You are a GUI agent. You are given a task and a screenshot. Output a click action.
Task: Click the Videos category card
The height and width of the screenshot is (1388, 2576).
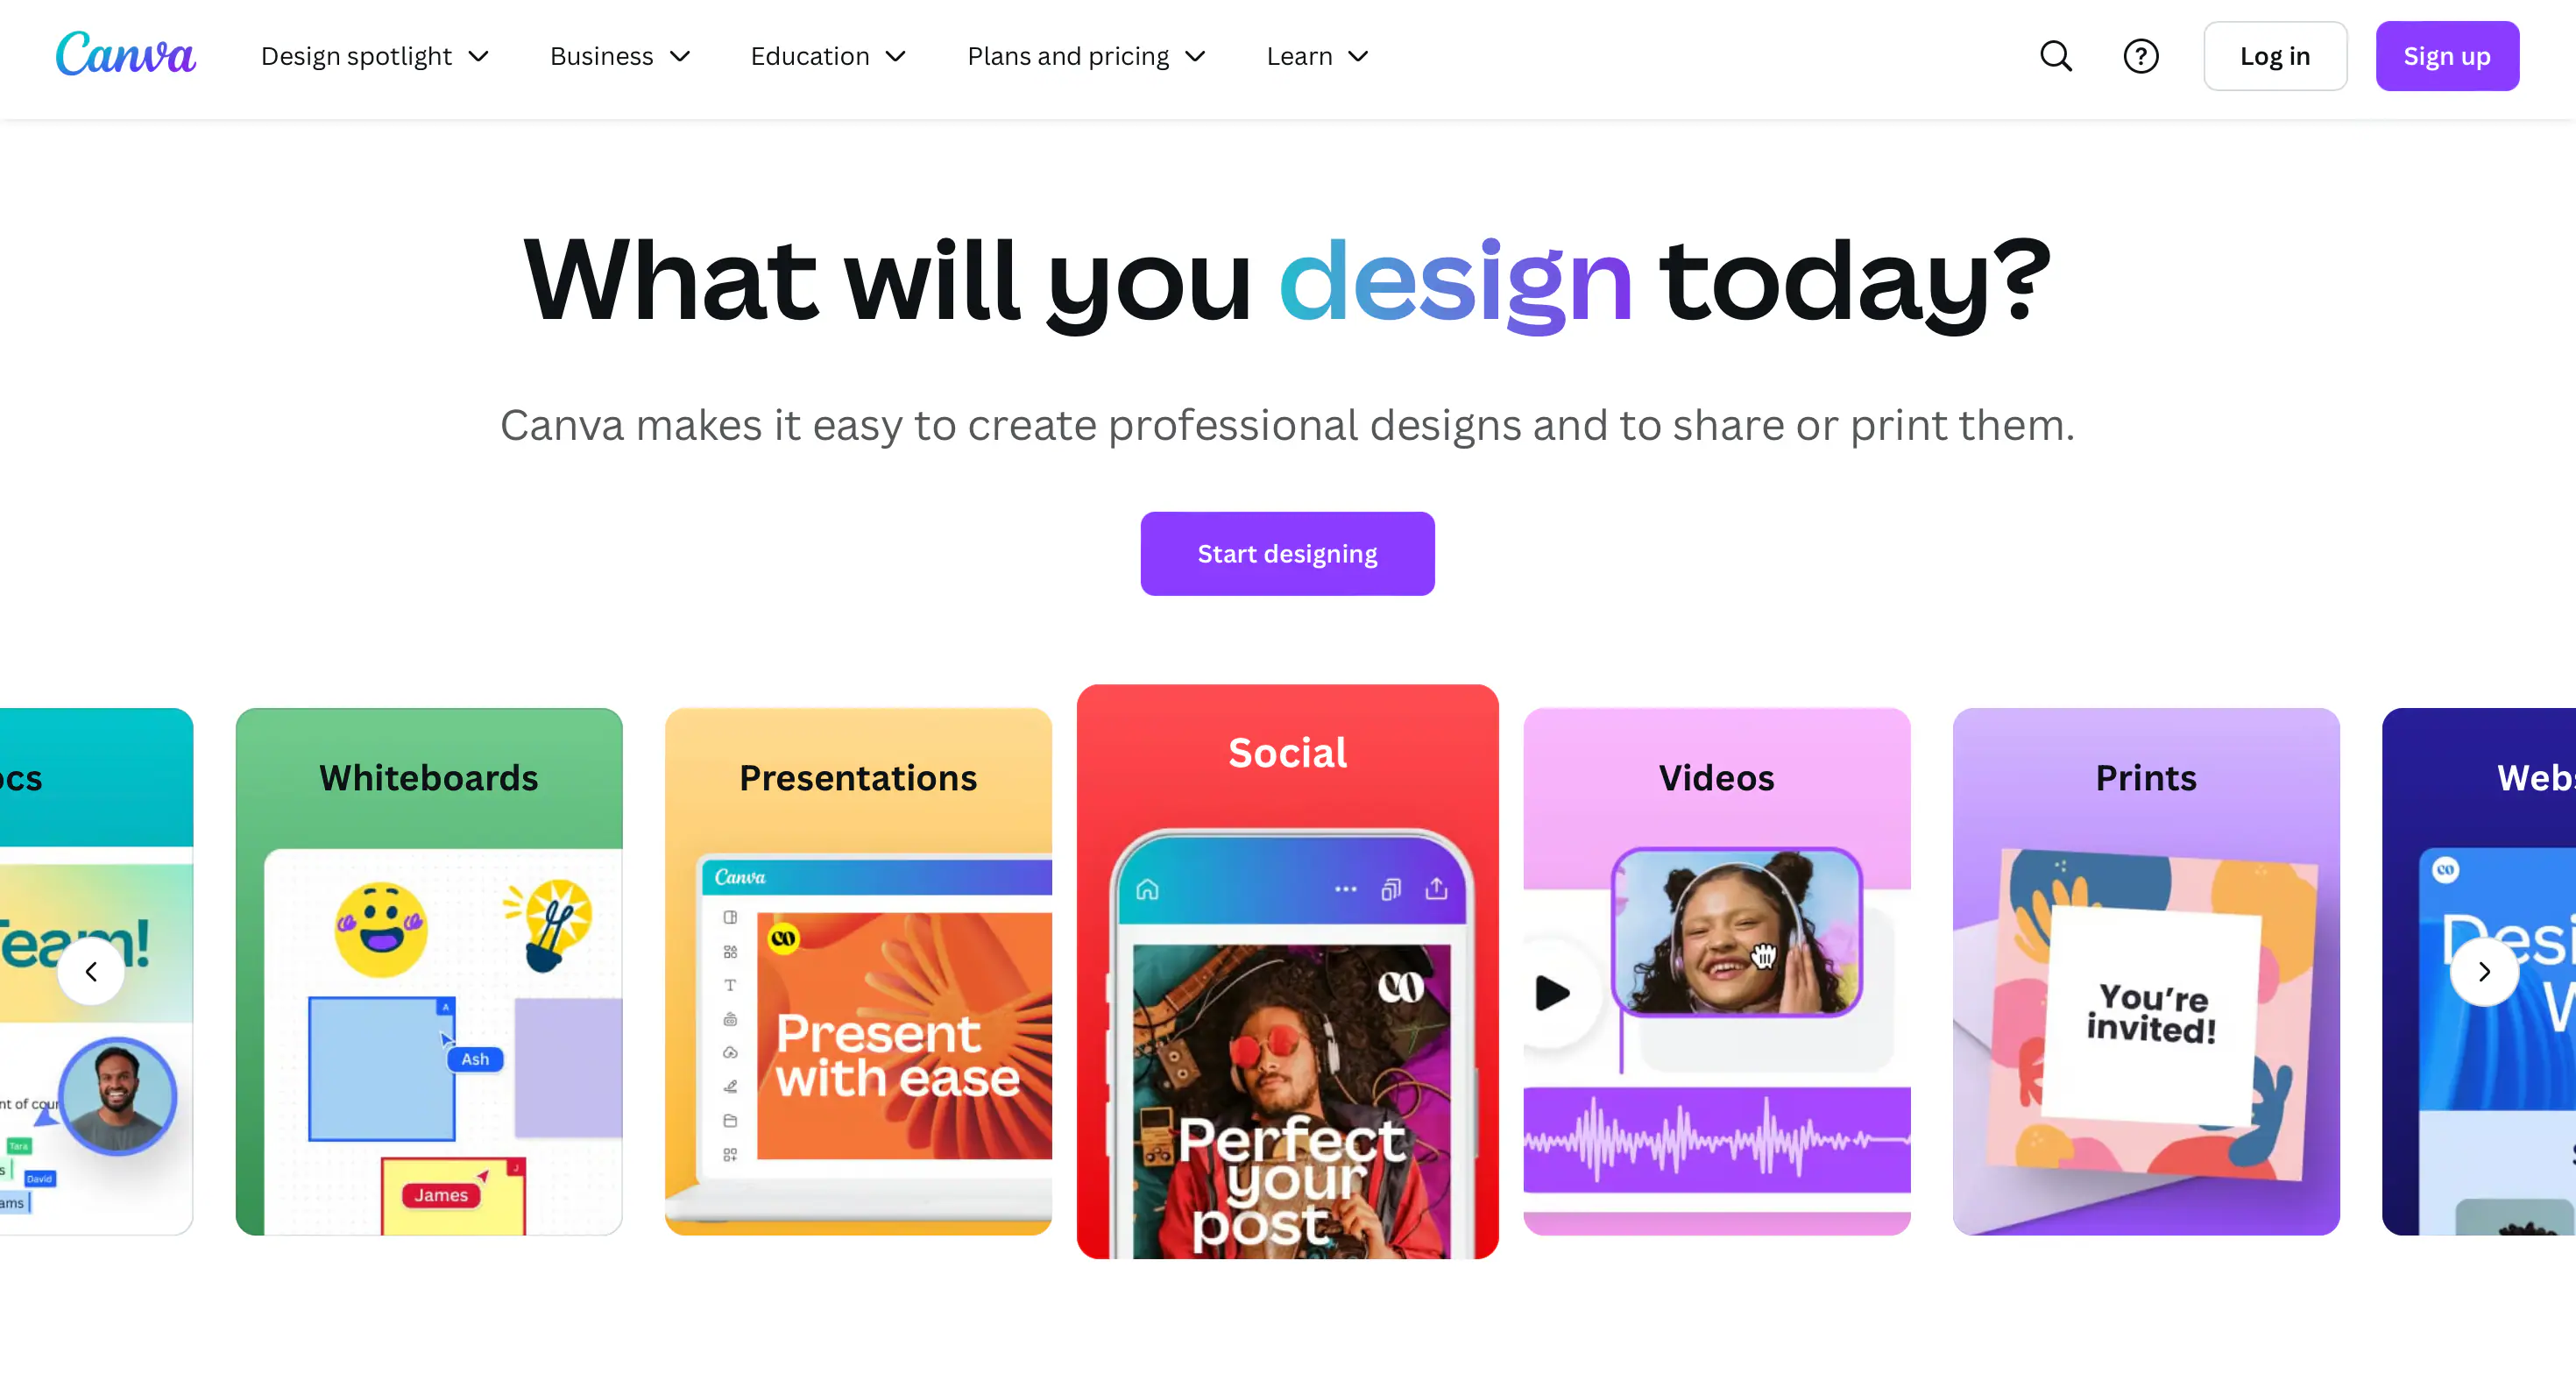1716,969
